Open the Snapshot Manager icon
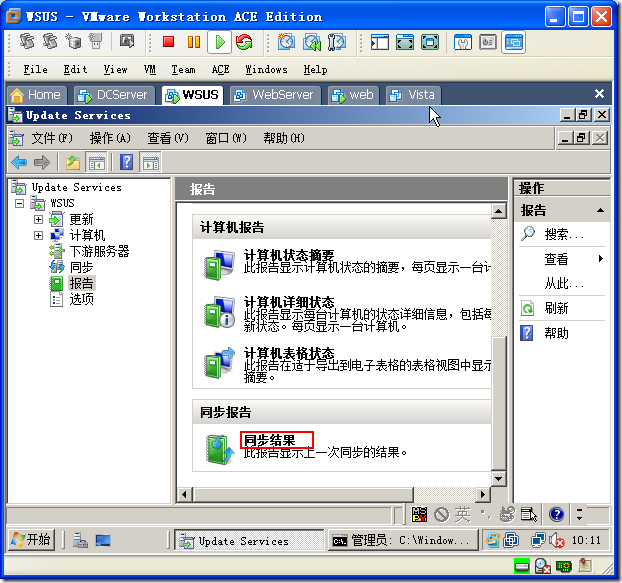Viewport: 622px width, 583px height. click(337, 42)
